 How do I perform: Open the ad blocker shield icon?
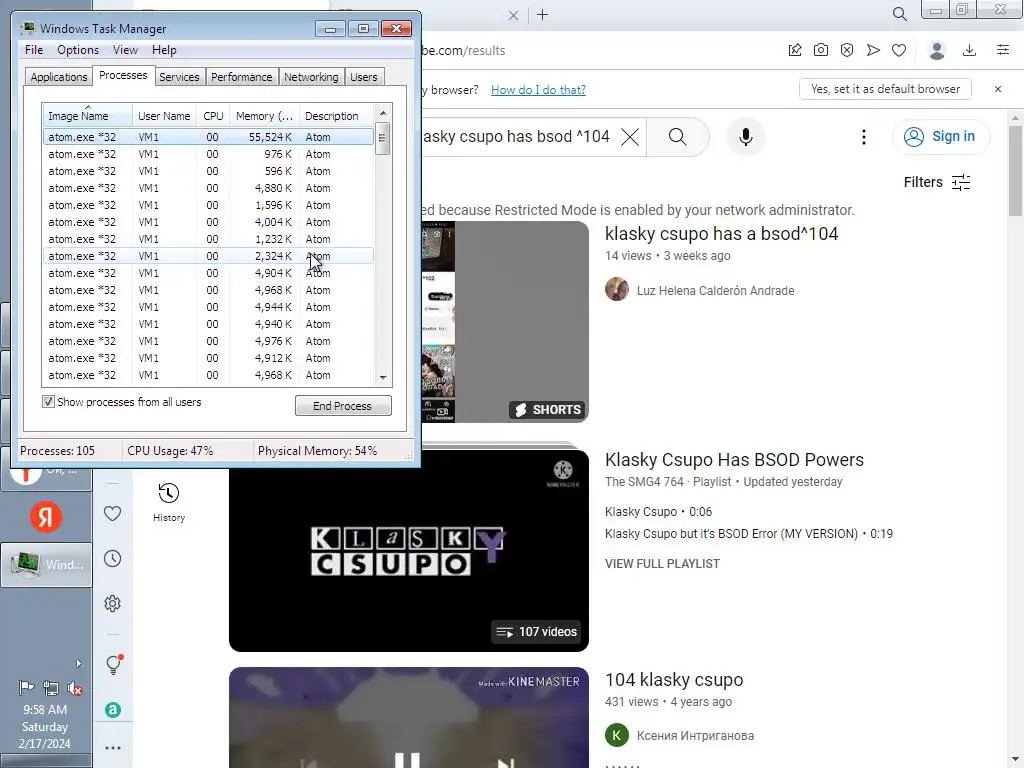[847, 50]
